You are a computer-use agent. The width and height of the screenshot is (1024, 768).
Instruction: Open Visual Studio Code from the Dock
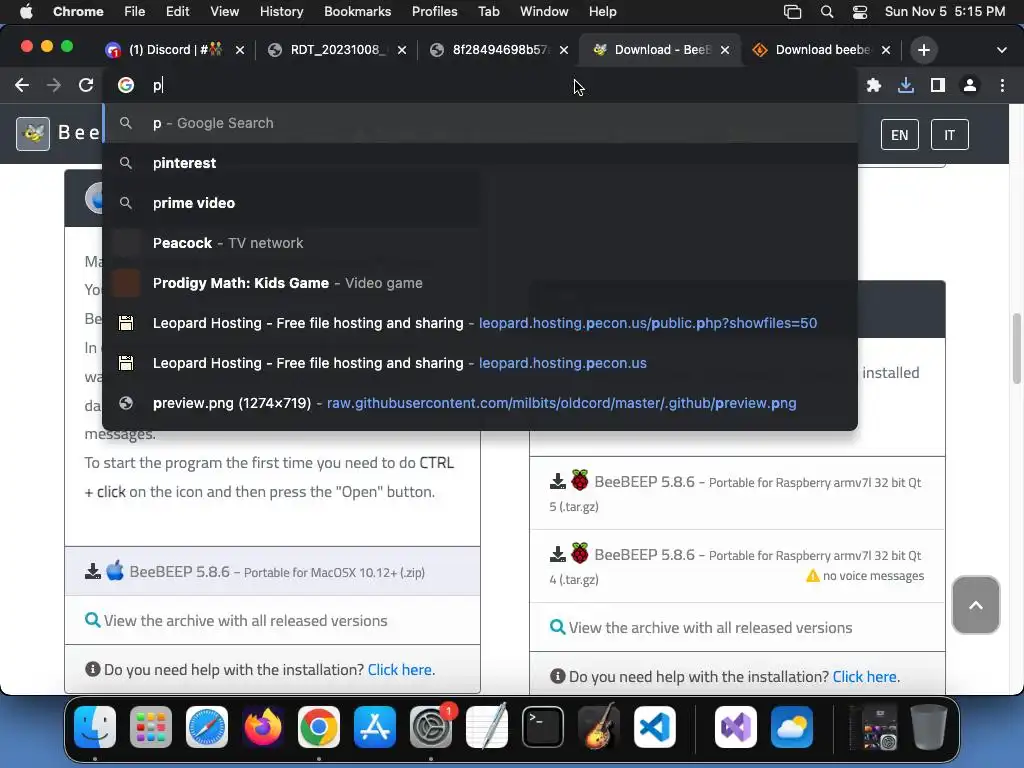(655, 727)
